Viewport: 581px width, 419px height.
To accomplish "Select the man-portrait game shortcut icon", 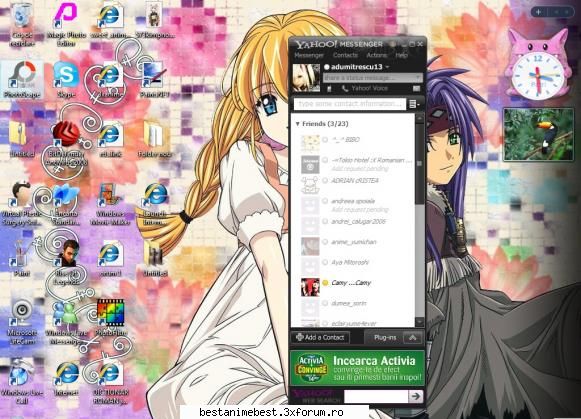I will [x=68, y=262].
